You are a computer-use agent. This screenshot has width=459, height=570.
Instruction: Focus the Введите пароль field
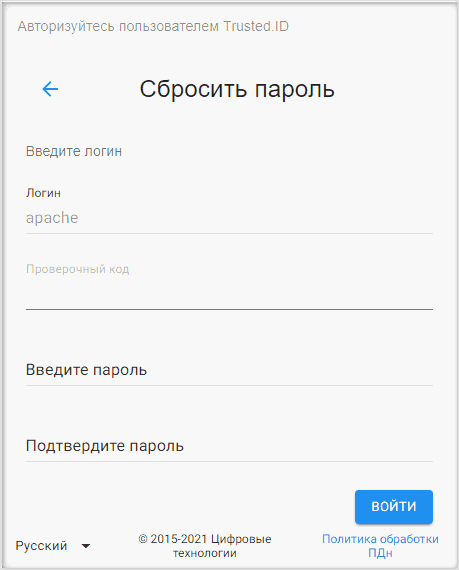[229, 370]
